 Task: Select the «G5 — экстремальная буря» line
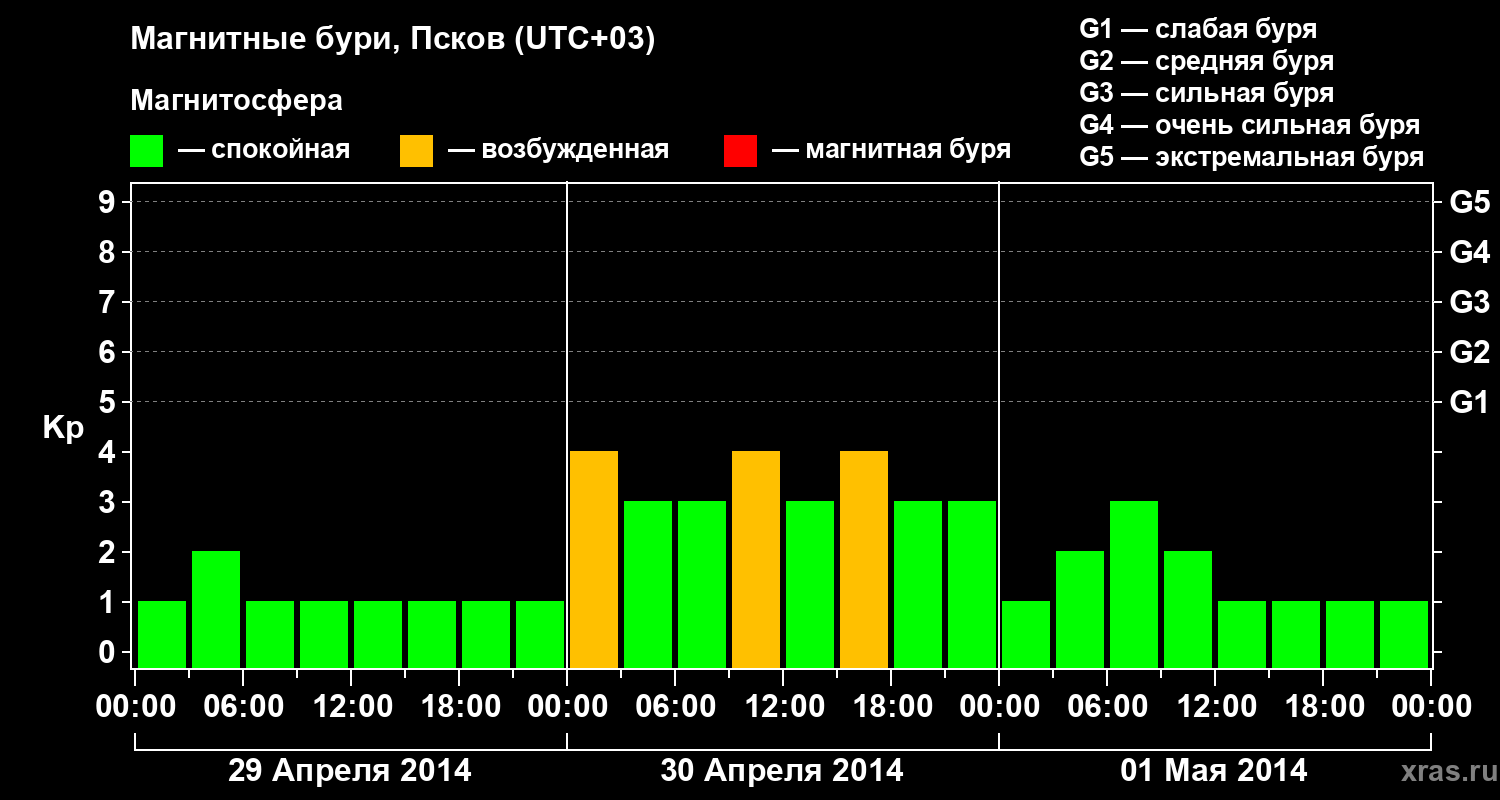click(1251, 157)
